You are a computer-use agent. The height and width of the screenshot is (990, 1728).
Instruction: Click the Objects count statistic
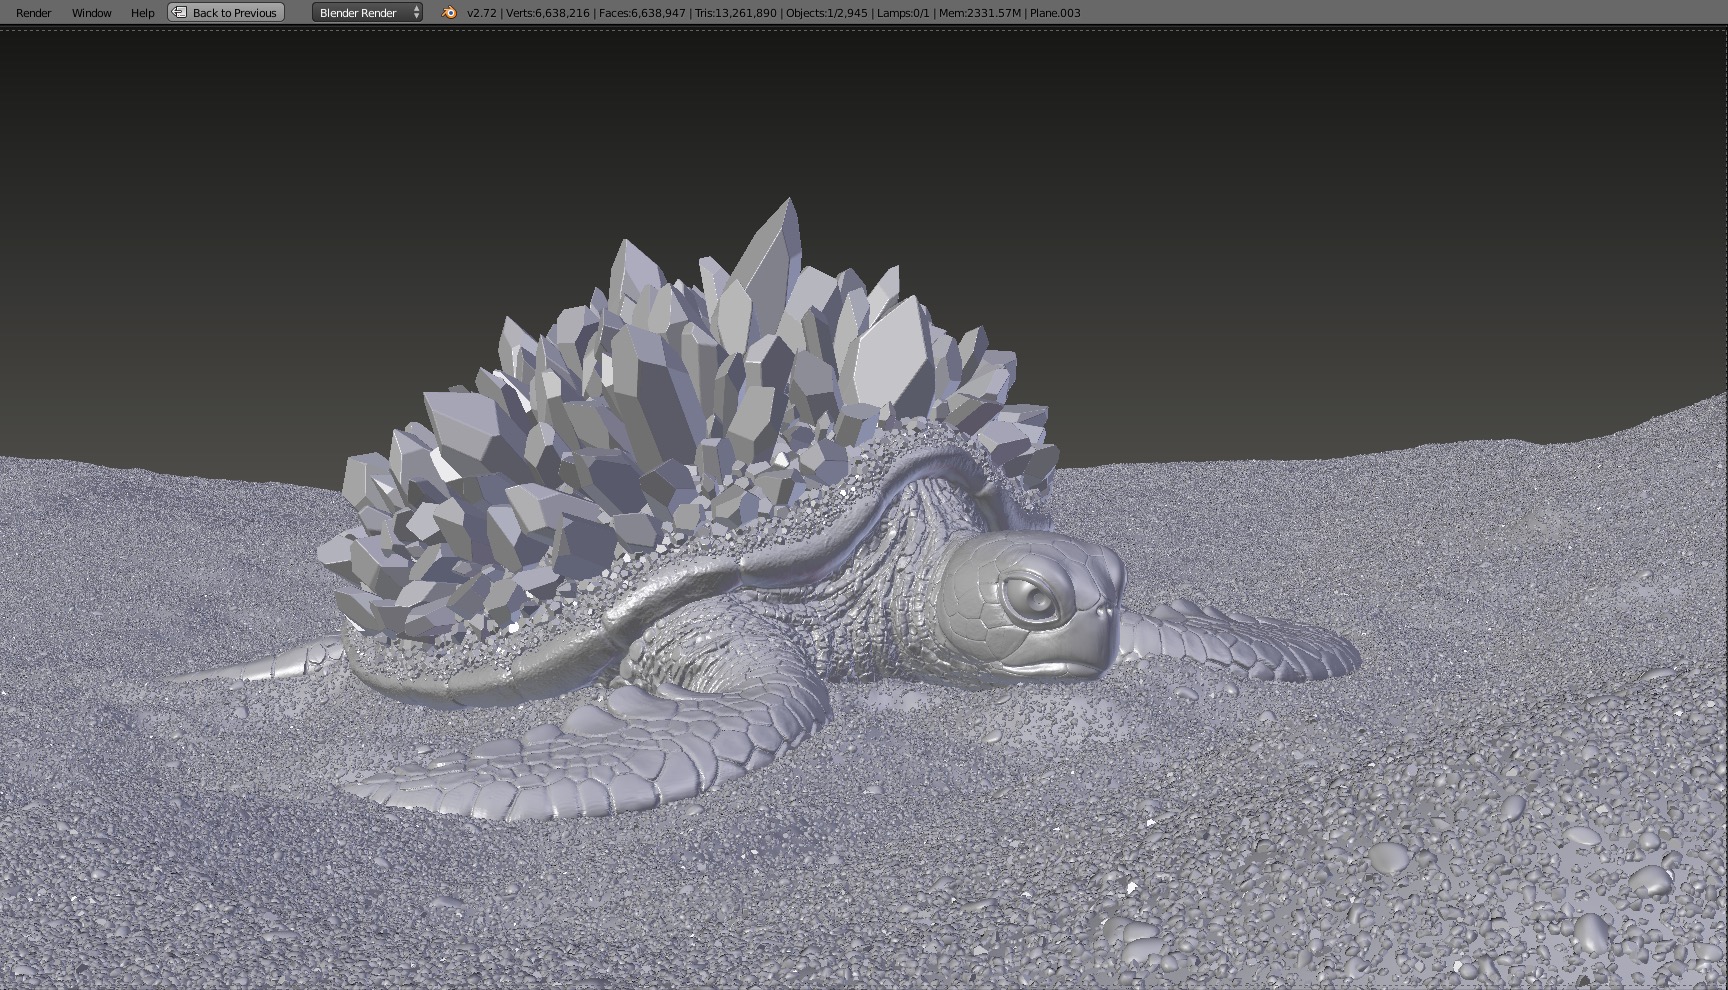[x=826, y=13]
